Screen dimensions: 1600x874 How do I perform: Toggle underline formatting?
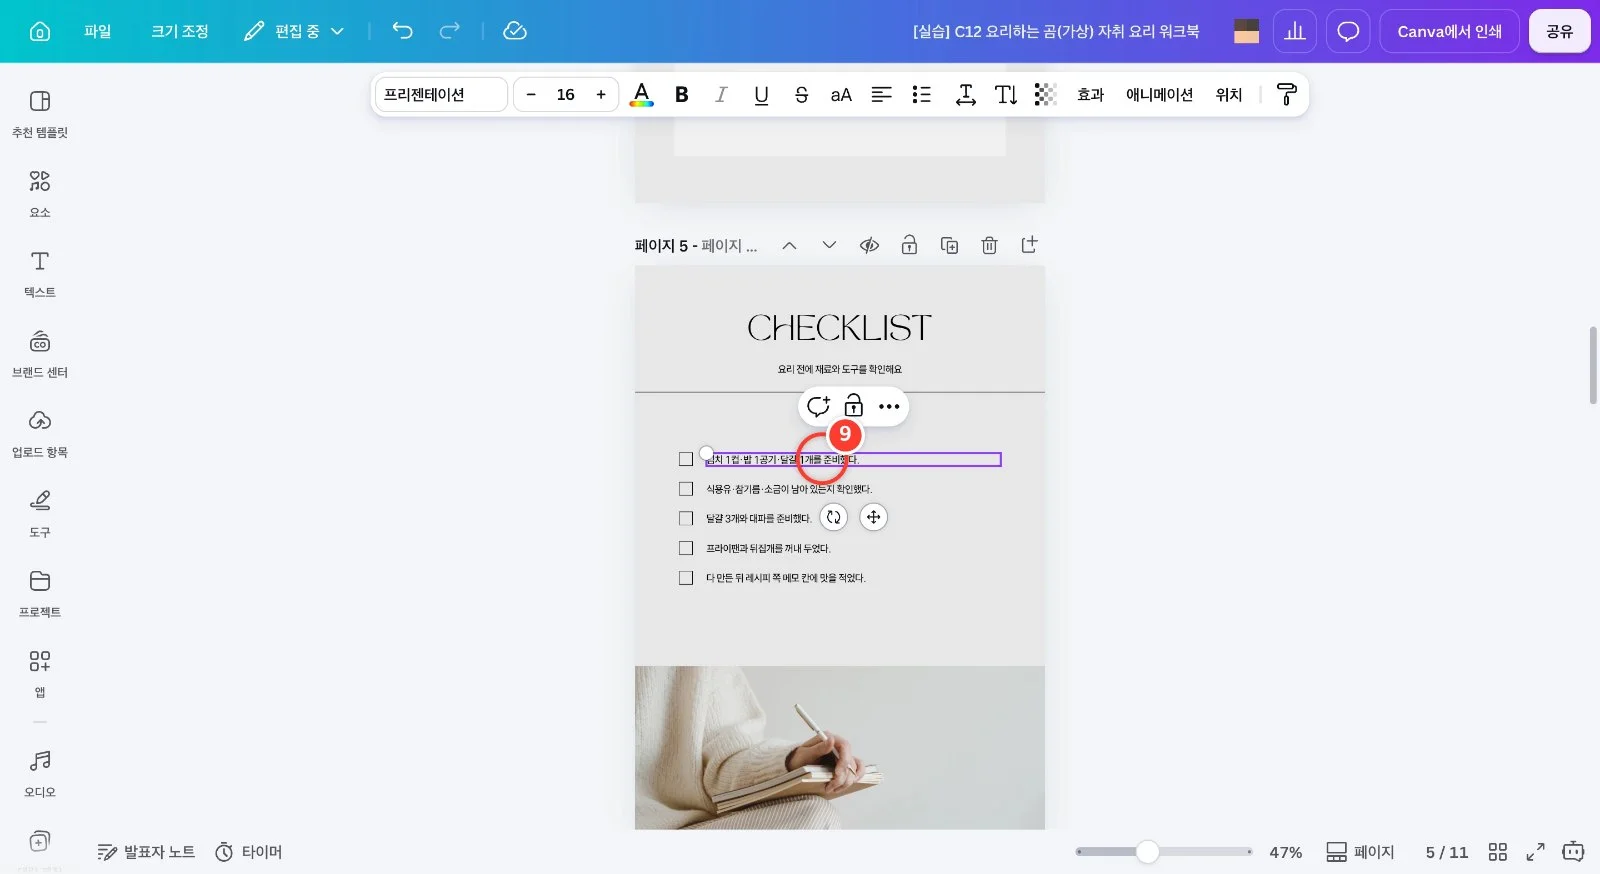(761, 94)
